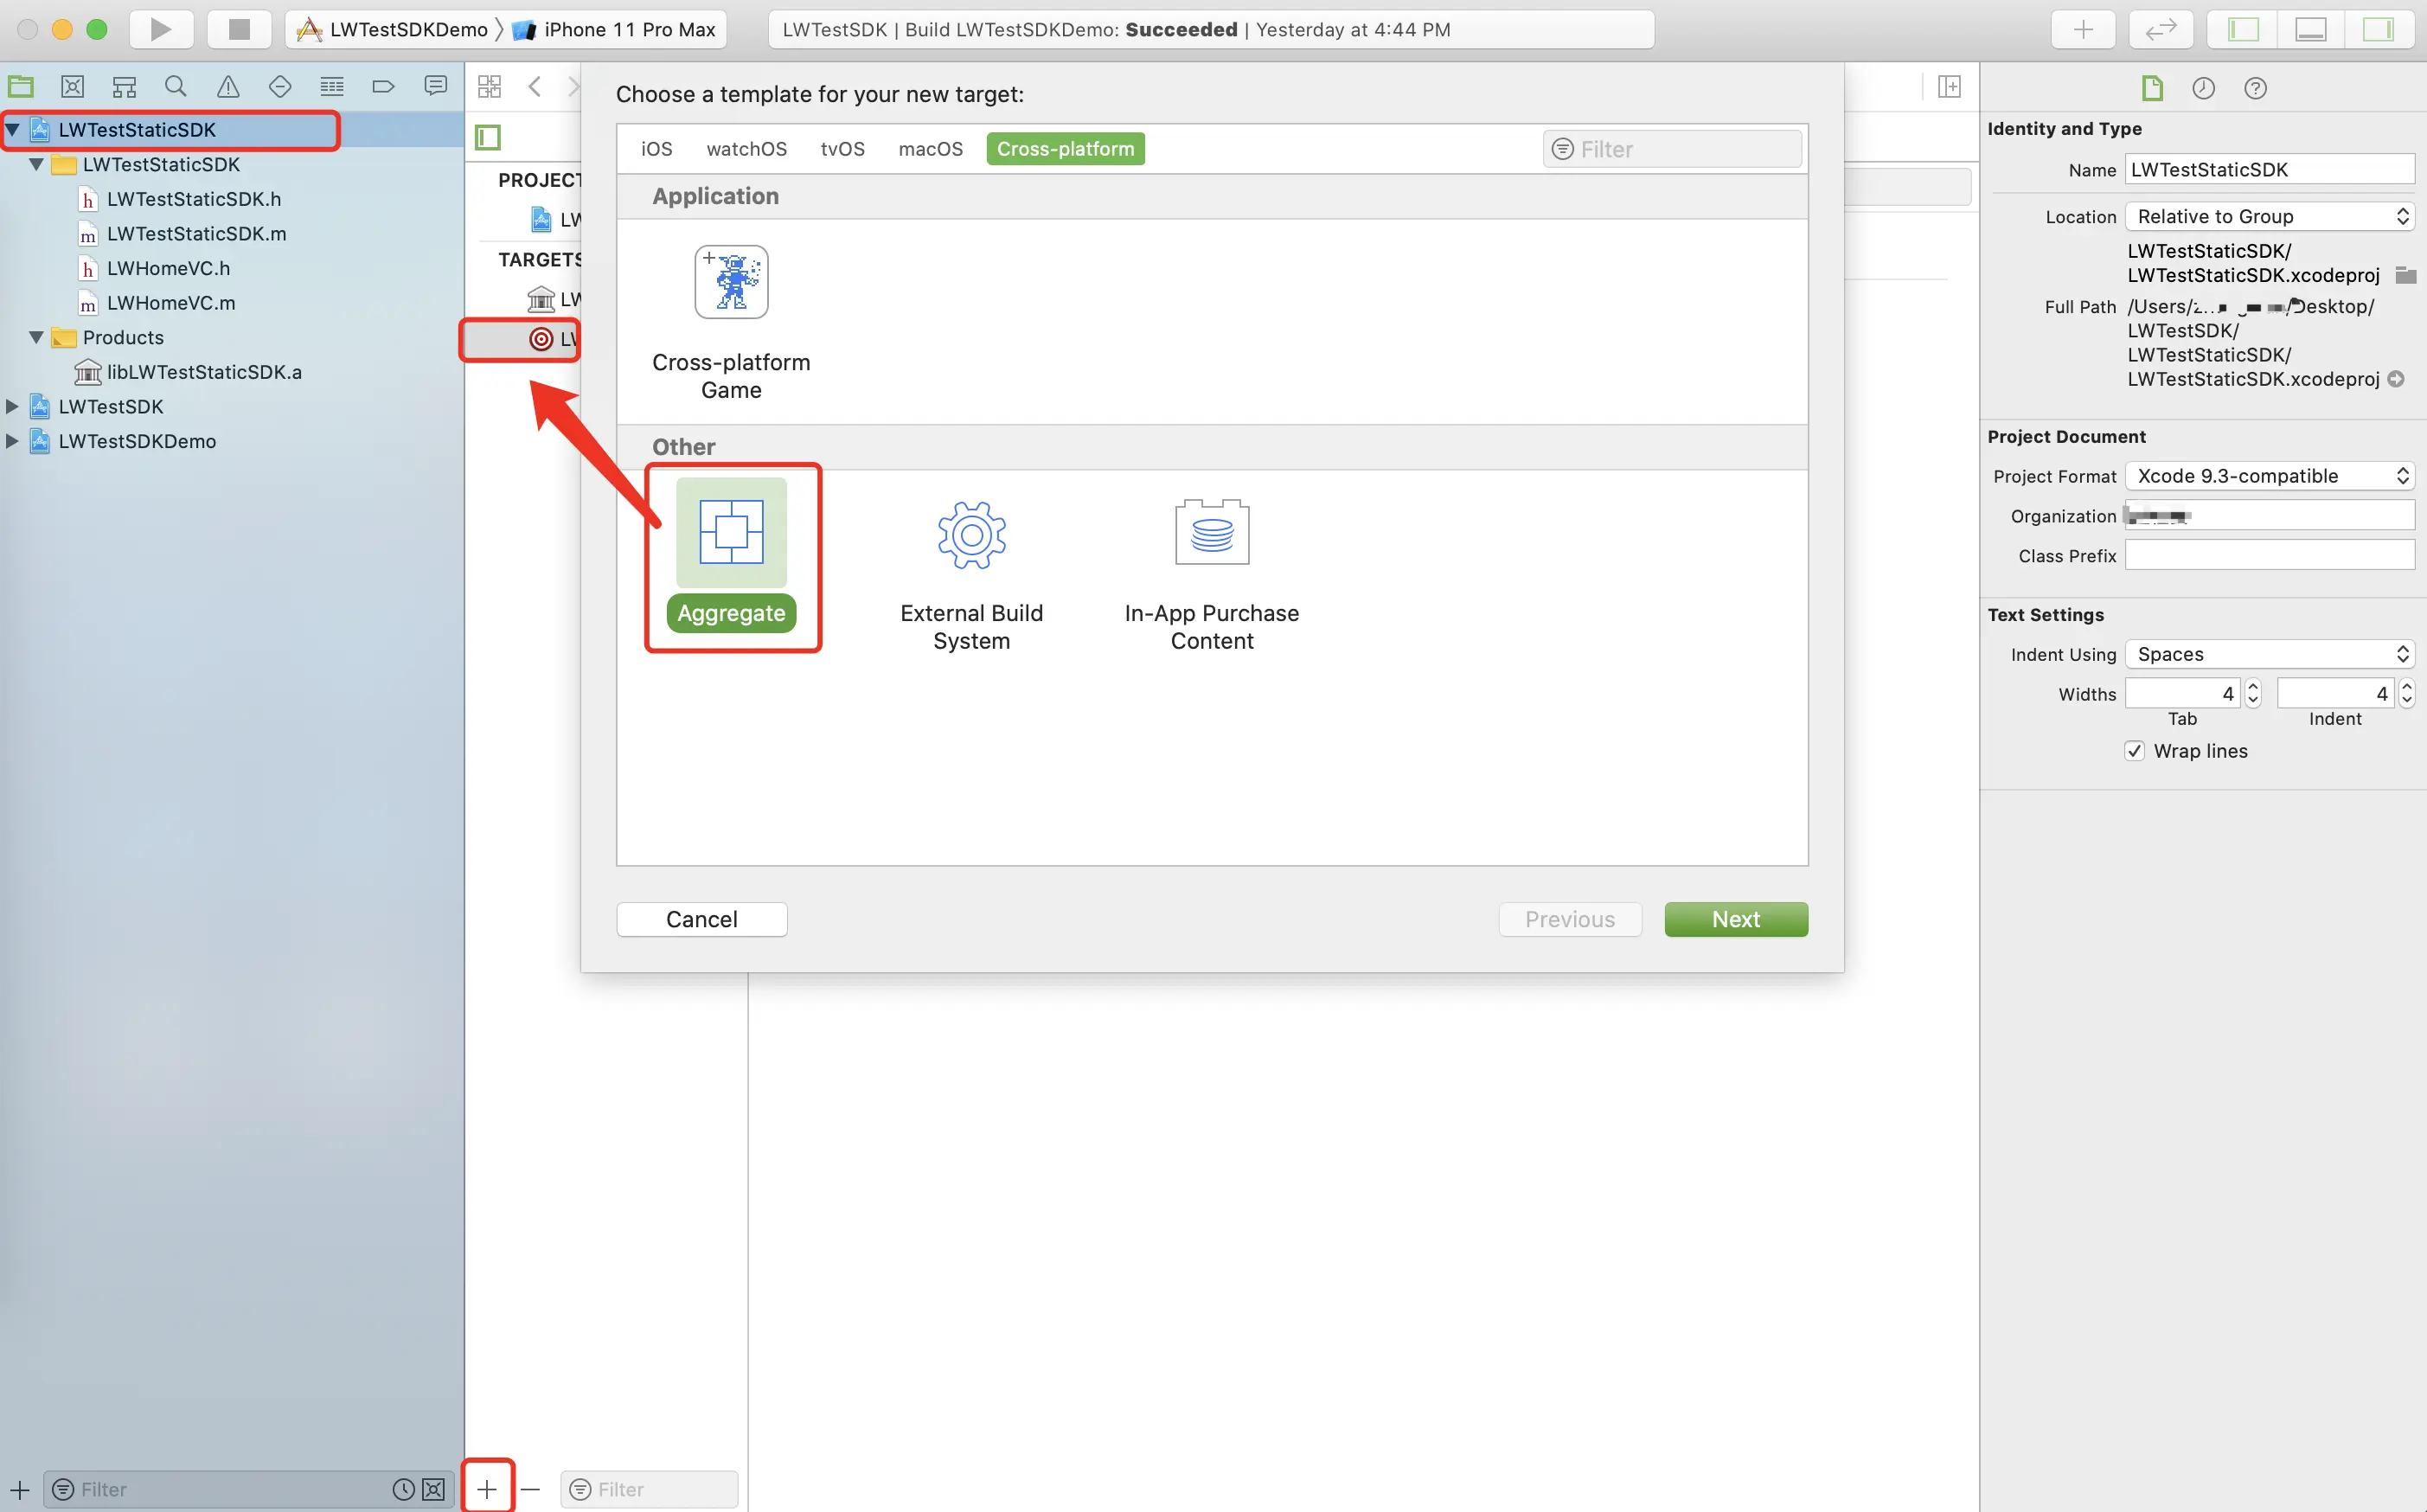Switch to the macOS template tab

[x=930, y=149]
